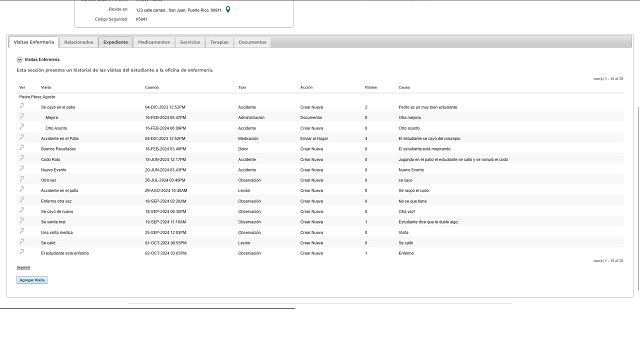Sort by the Visita column header
Screen dimensions: 640x360
[46, 87]
